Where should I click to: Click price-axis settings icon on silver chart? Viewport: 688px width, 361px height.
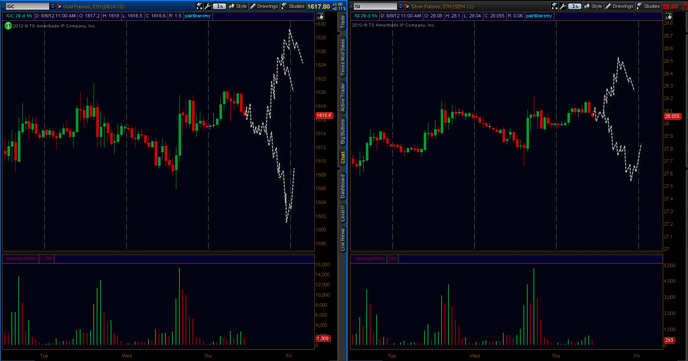(x=668, y=16)
